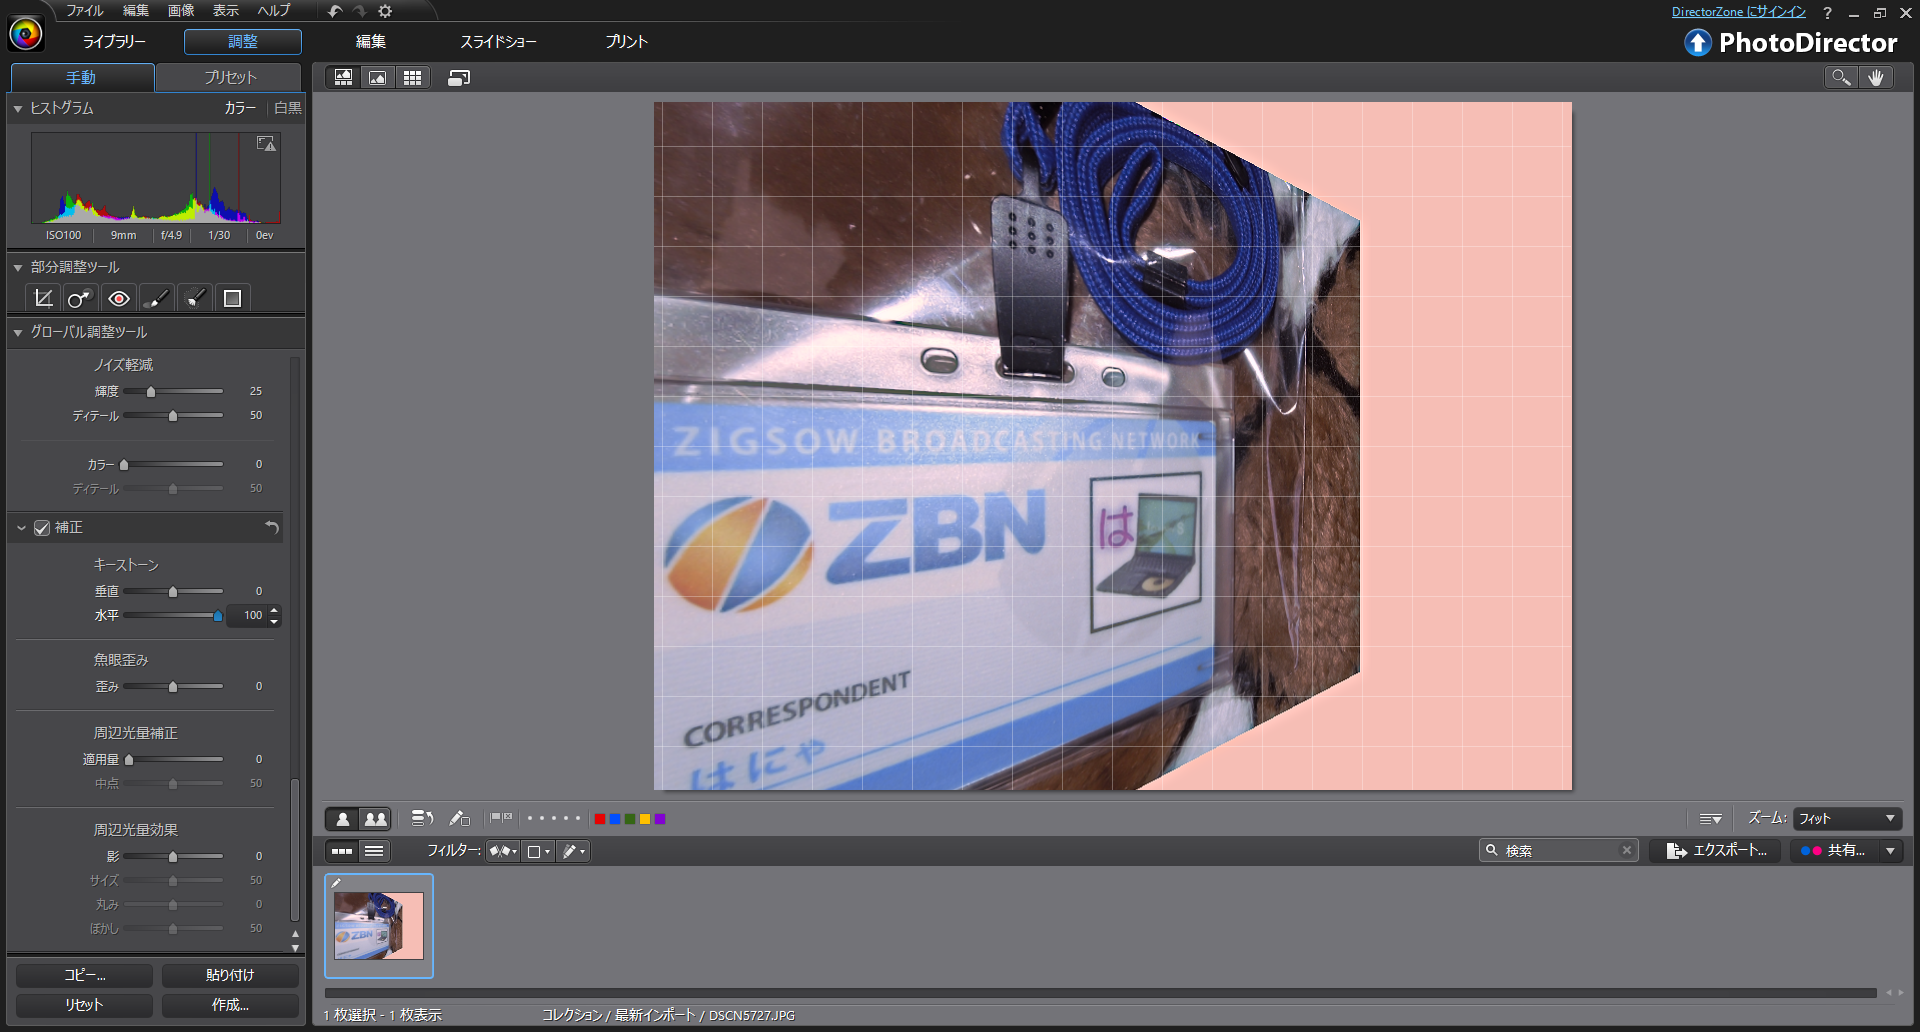Image resolution: width=1920 pixels, height=1032 pixels.
Task: Show single photo view with one-person icon
Action: (x=342, y=819)
